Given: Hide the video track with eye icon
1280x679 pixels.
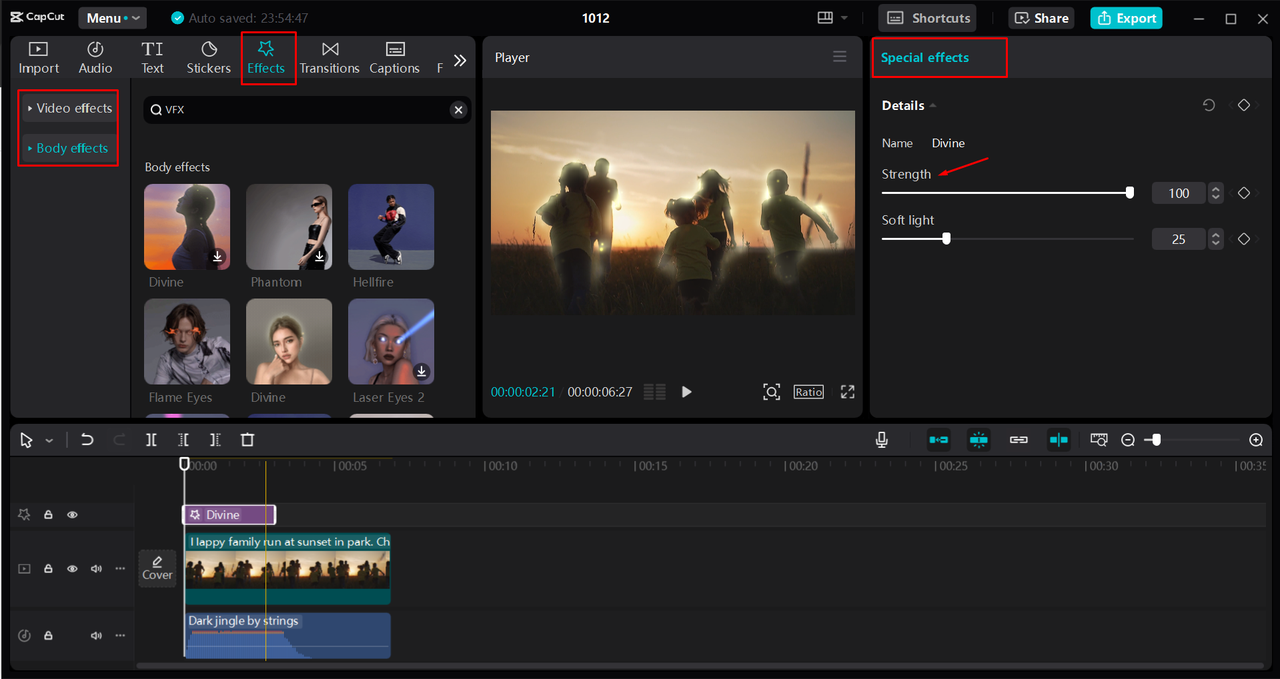Looking at the screenshot, I should pos(72,568).
